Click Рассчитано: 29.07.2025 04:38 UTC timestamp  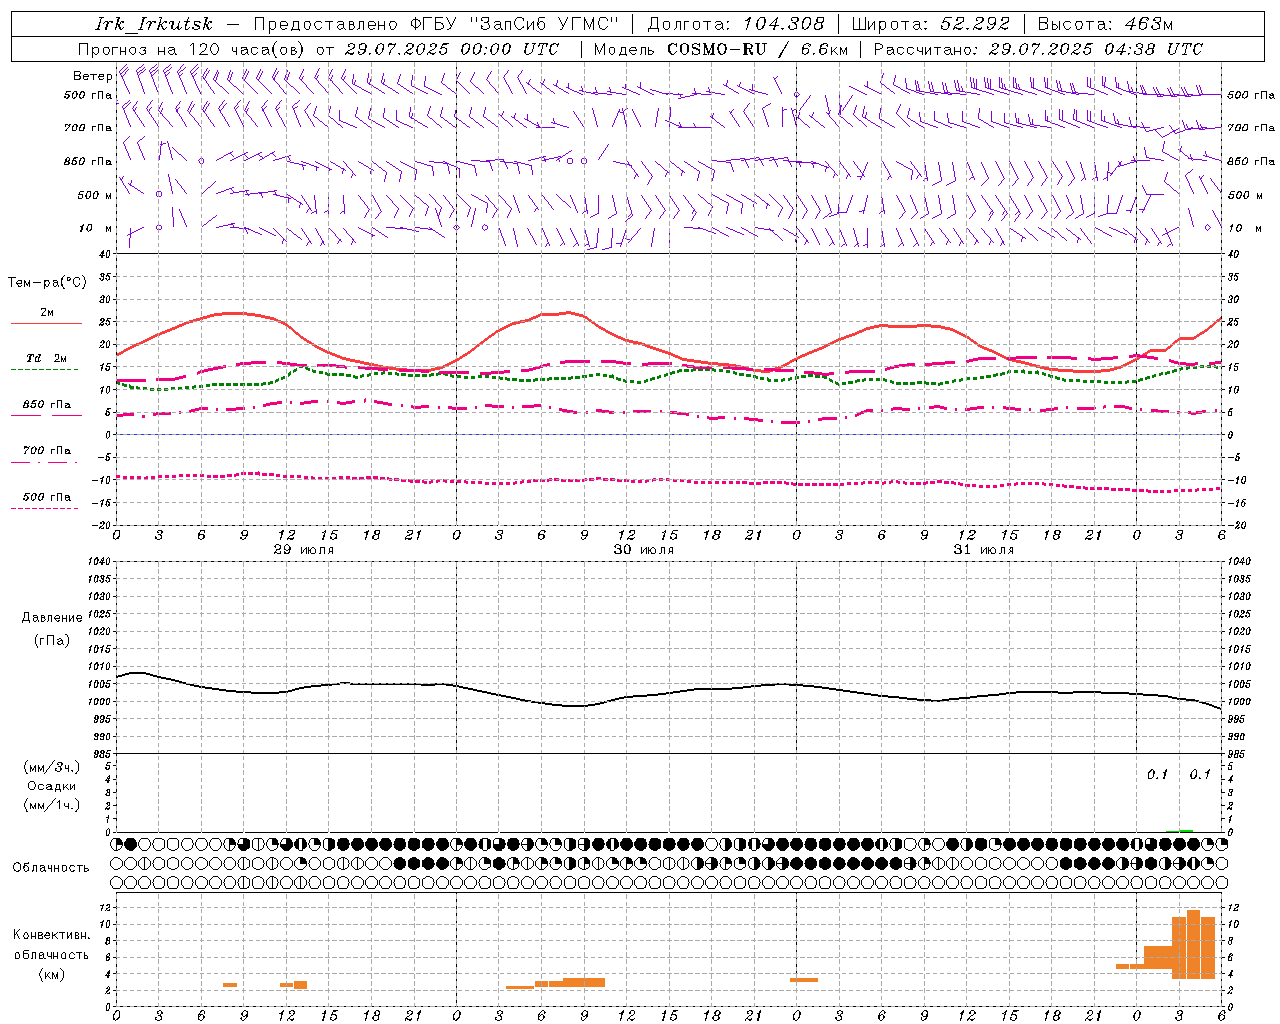pyautogui.click(x=1038, y=49)
